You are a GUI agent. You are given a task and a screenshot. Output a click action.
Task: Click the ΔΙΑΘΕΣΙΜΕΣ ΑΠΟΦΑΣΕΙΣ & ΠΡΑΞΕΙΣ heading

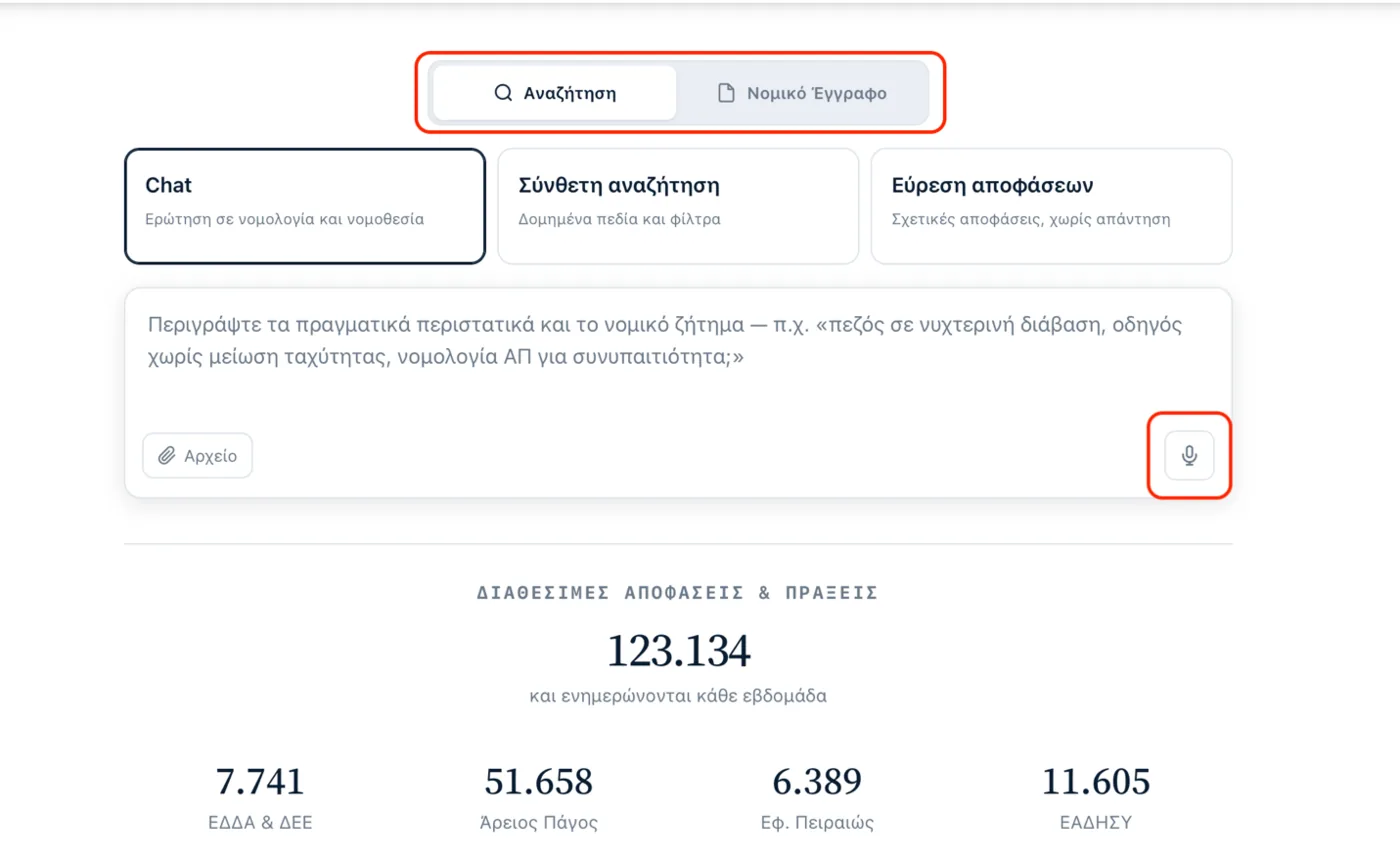678,593
